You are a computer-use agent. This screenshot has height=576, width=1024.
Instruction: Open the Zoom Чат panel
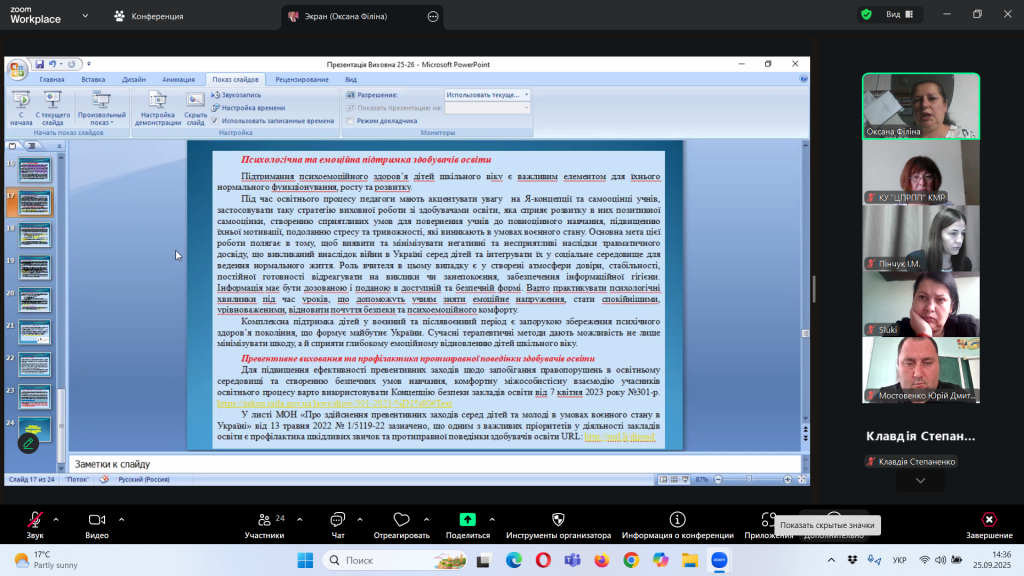(337, 521)
